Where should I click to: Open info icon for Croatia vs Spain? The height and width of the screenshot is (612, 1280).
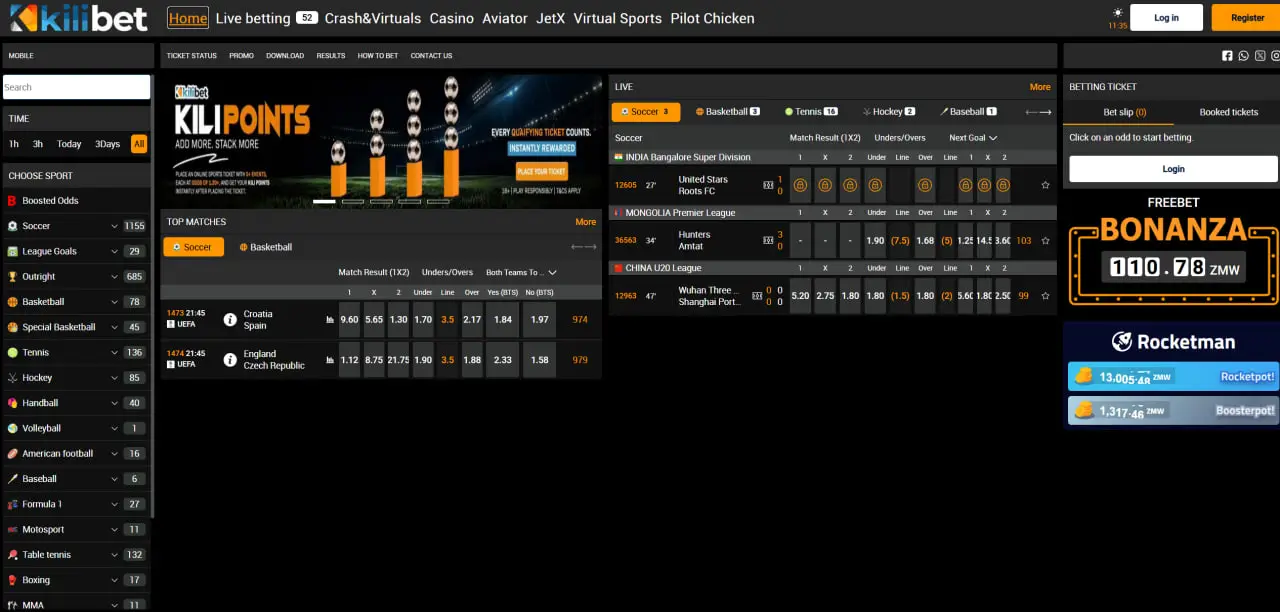click(230, 320)
